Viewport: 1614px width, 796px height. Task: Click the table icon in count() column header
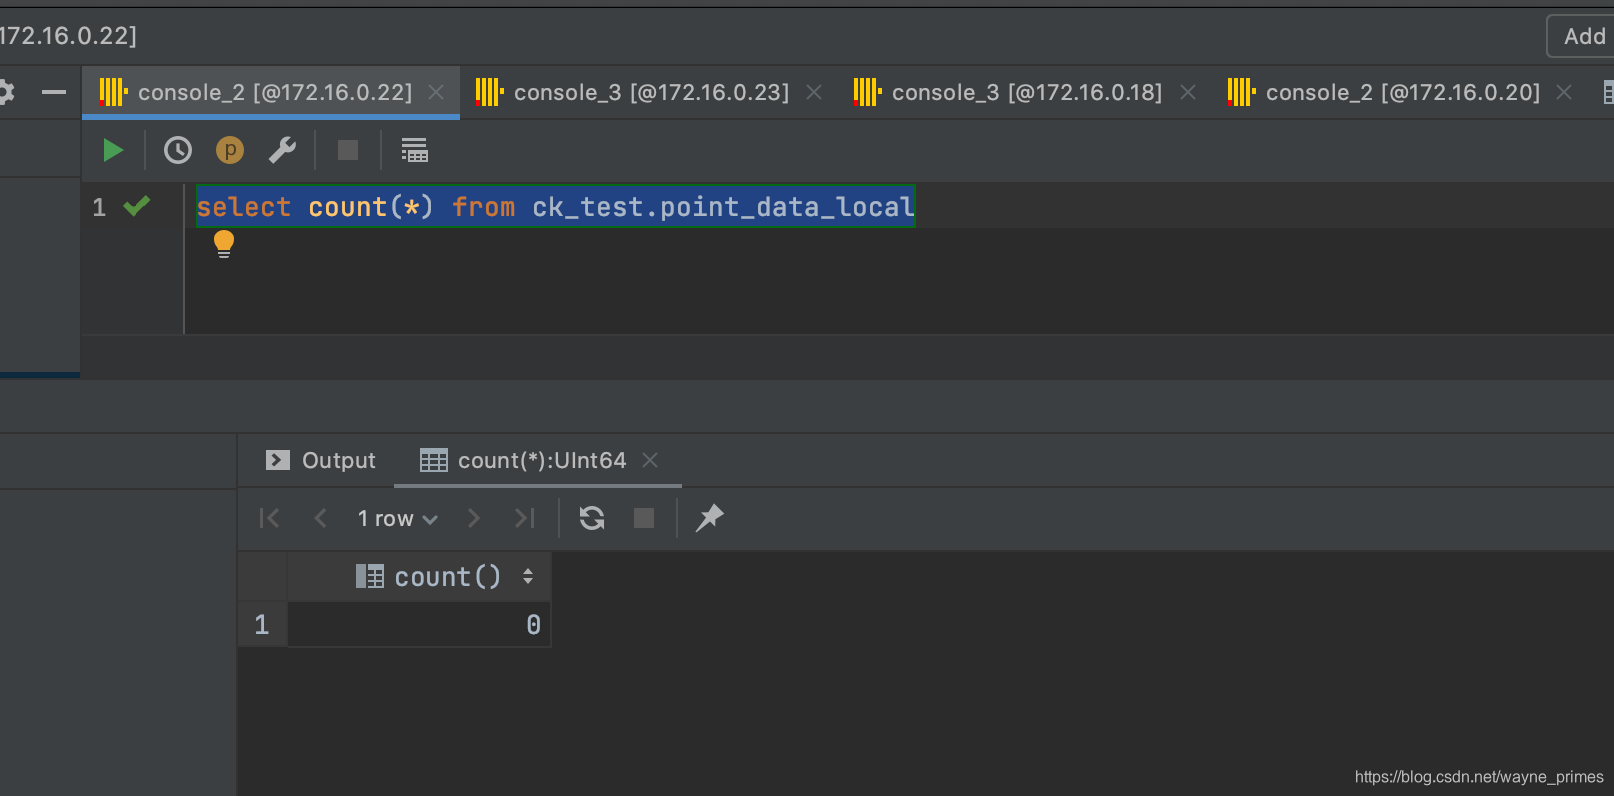(x=370, y=576)
